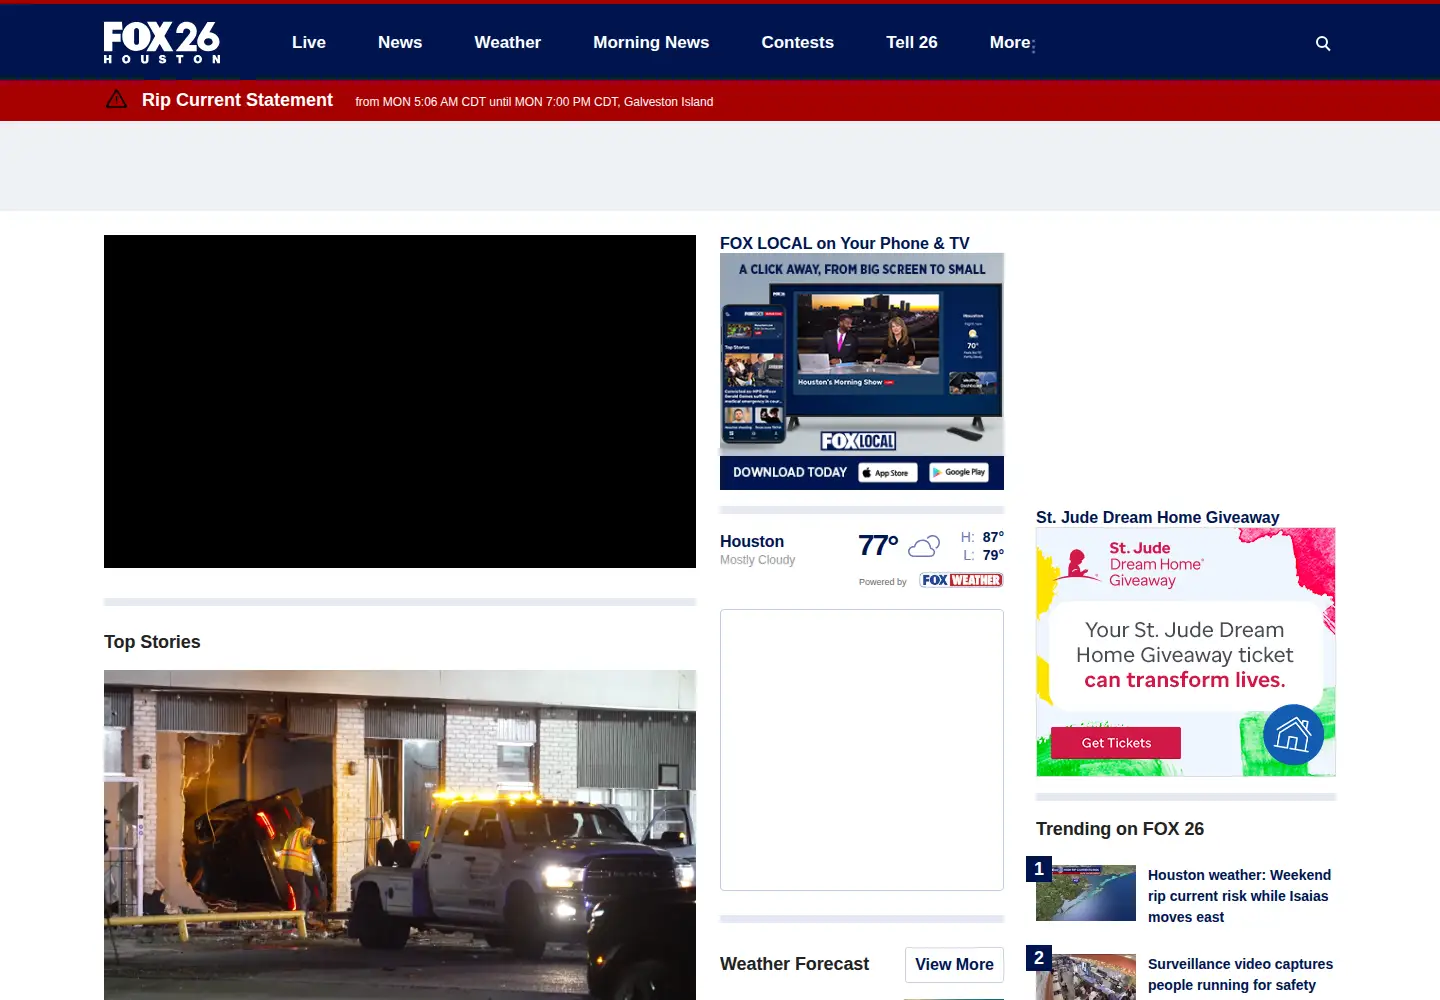This screenshot has width=1440, height=1000.
Task: Click the FOX 26 Houston logo
Action: pyautogui.click(x=162, y=42)
